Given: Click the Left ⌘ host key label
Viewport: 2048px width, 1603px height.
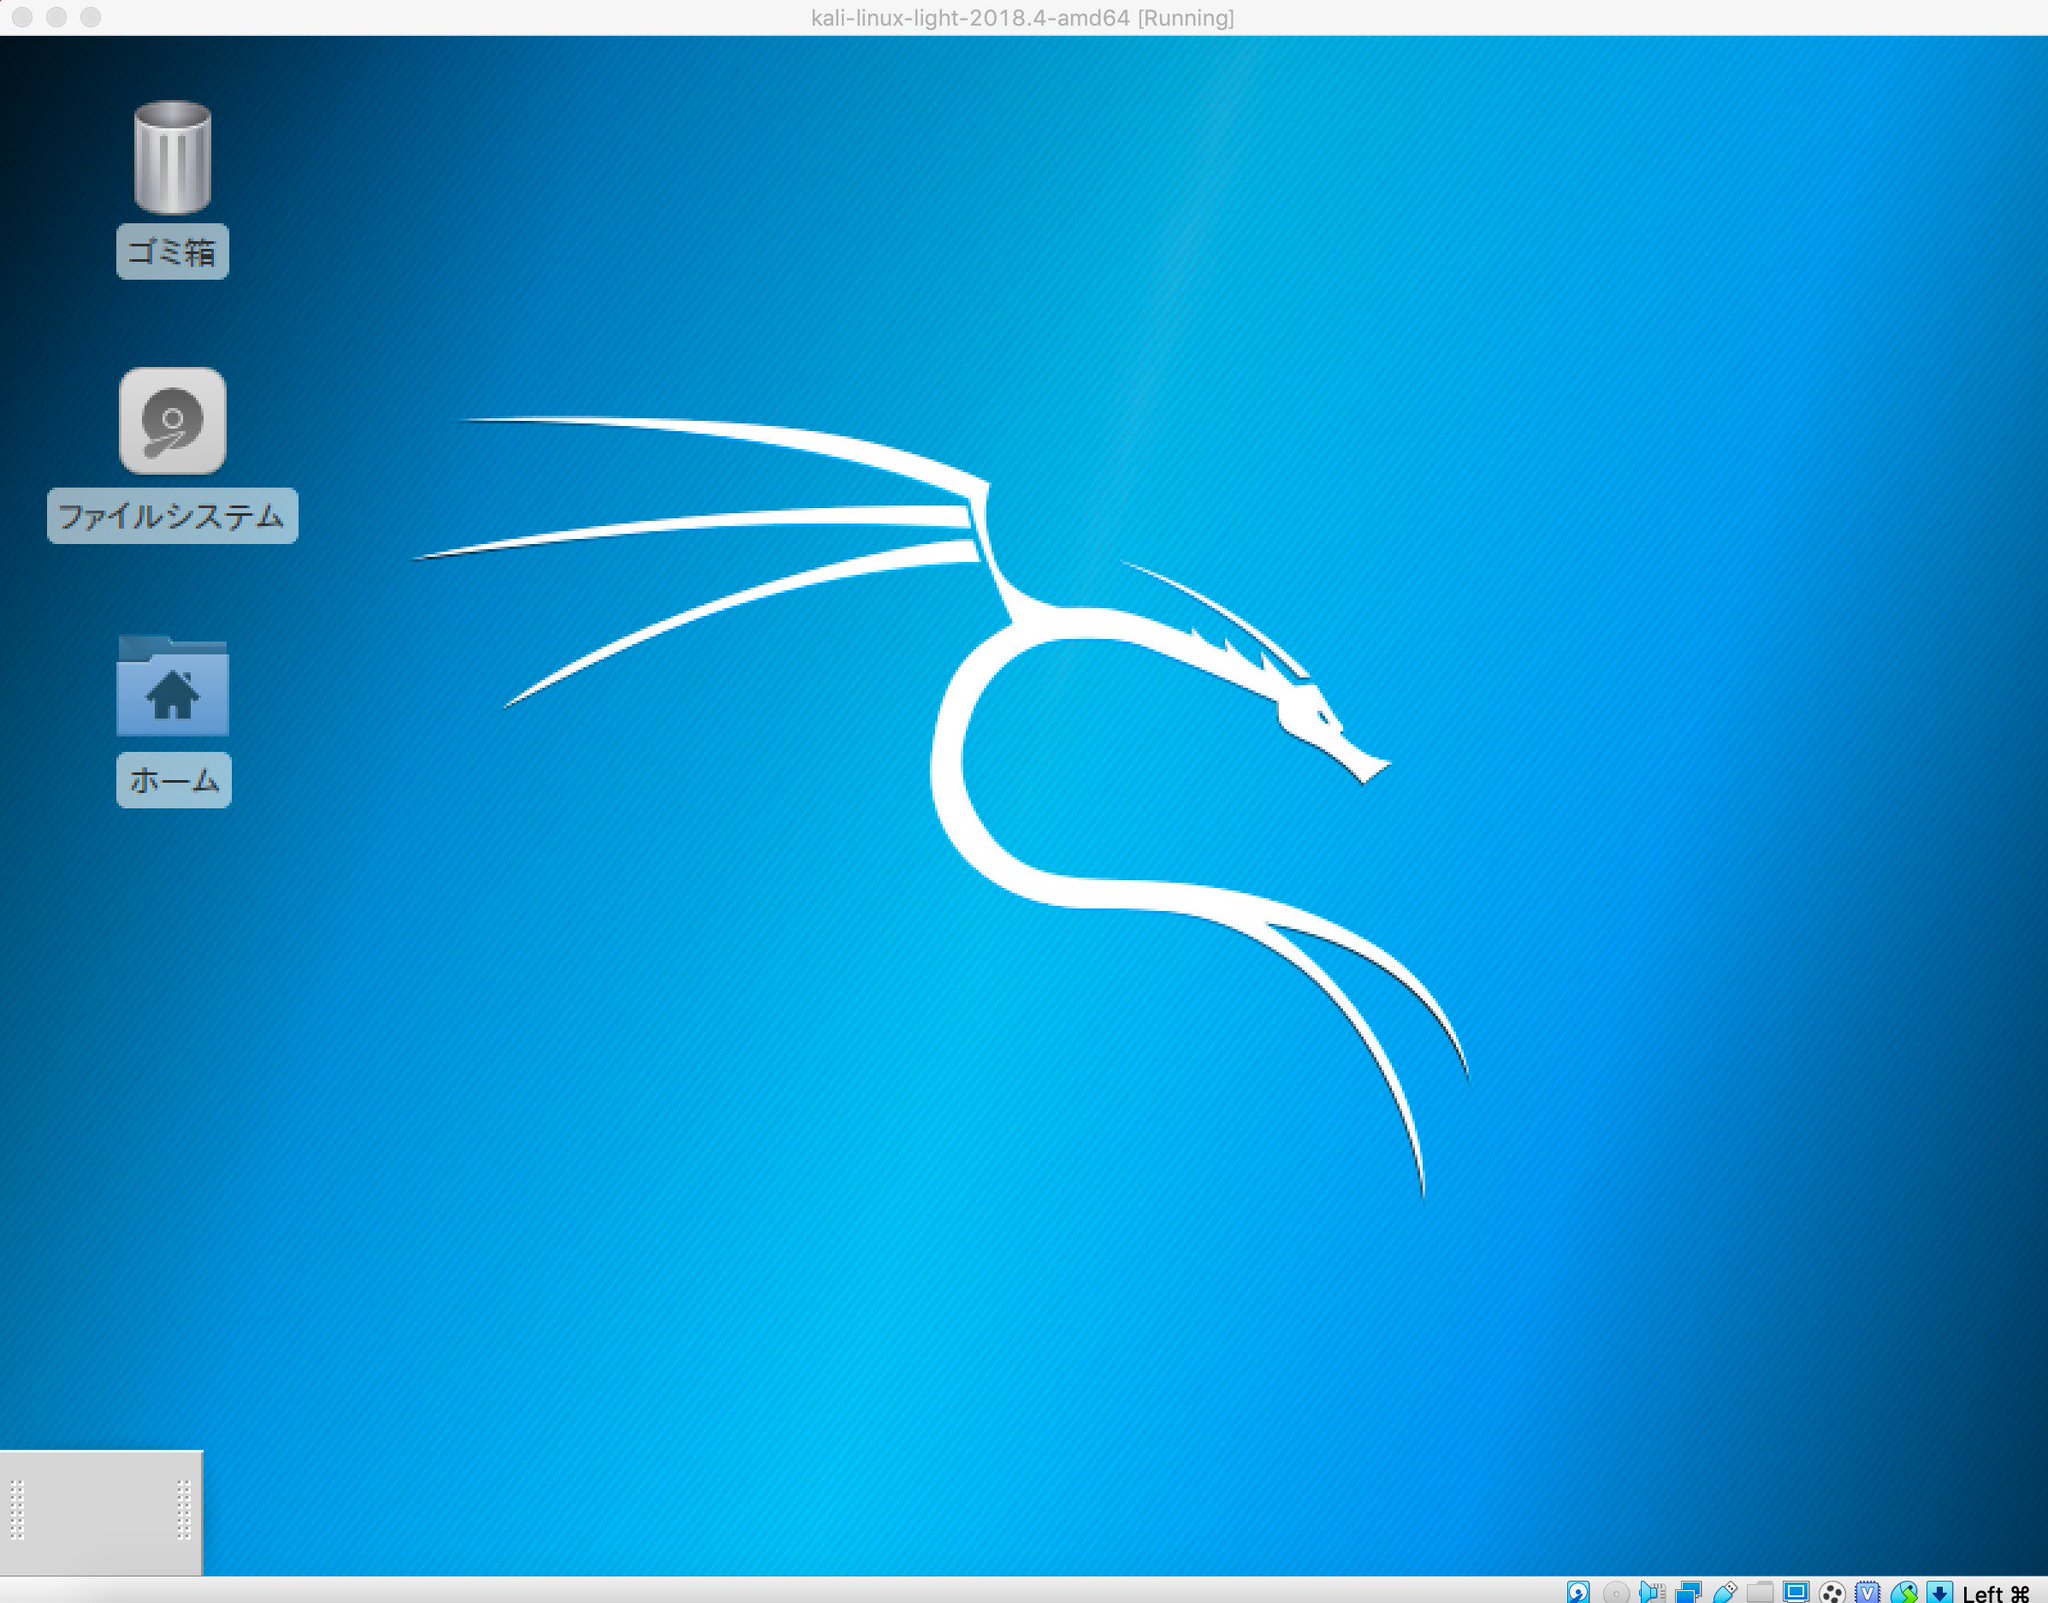Looking at the screenshot, I should pos(1996,1593).
